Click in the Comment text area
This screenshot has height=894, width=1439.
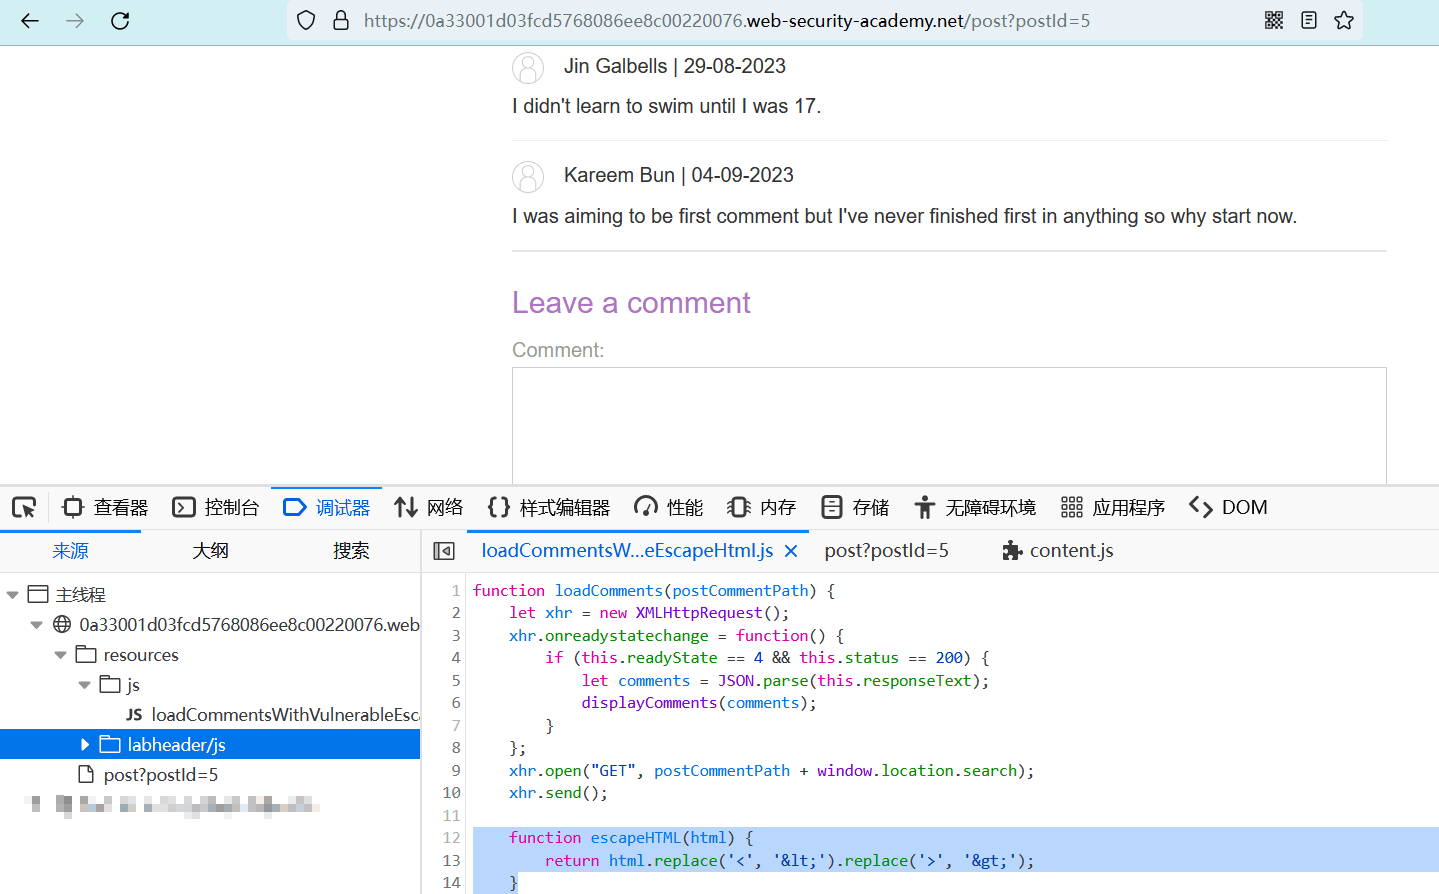tap(948, 425)
